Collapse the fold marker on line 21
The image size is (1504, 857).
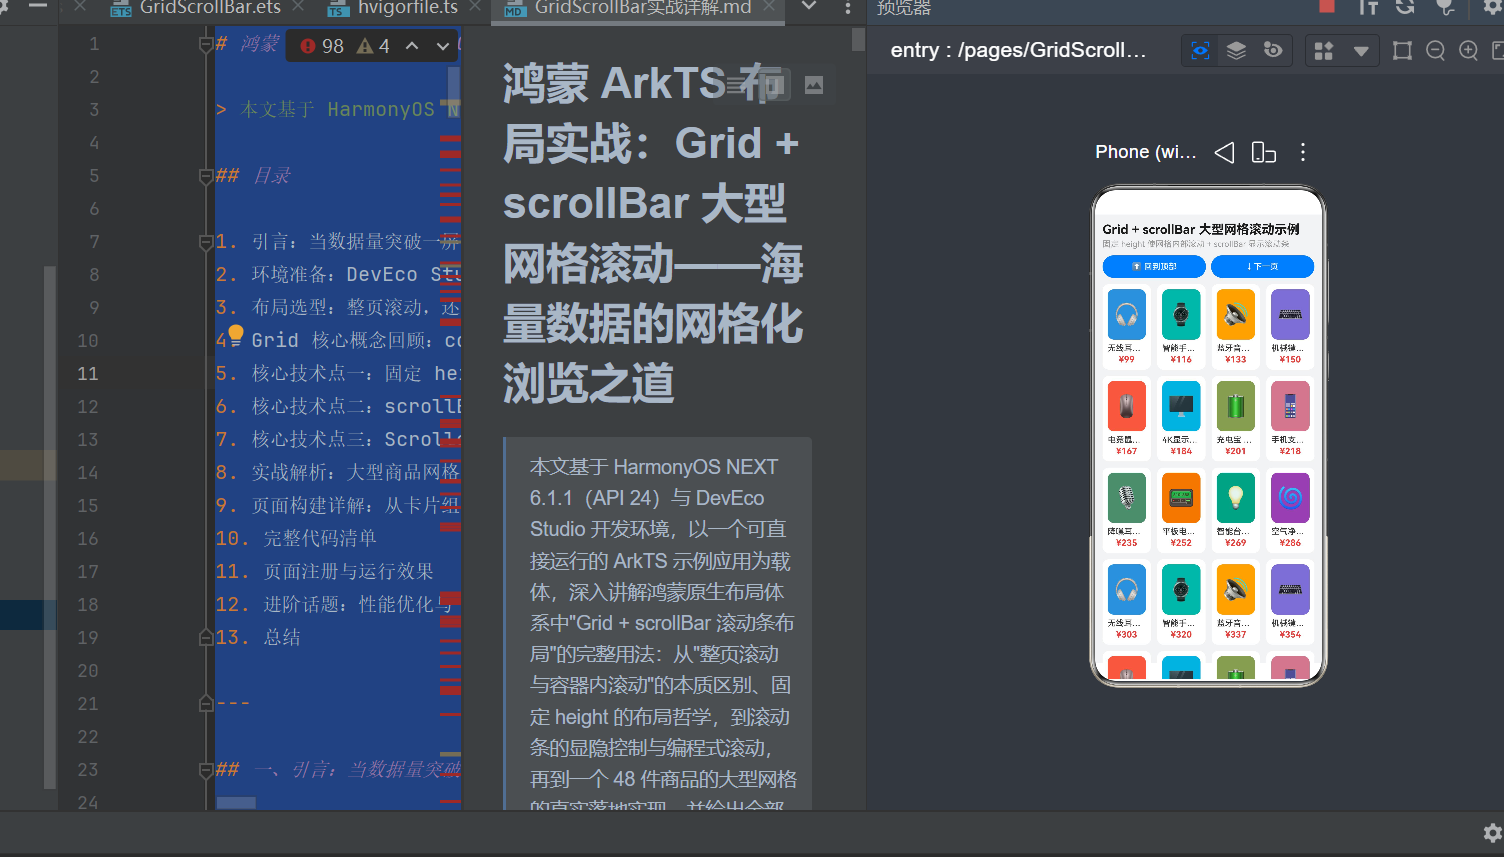point(205,703)
